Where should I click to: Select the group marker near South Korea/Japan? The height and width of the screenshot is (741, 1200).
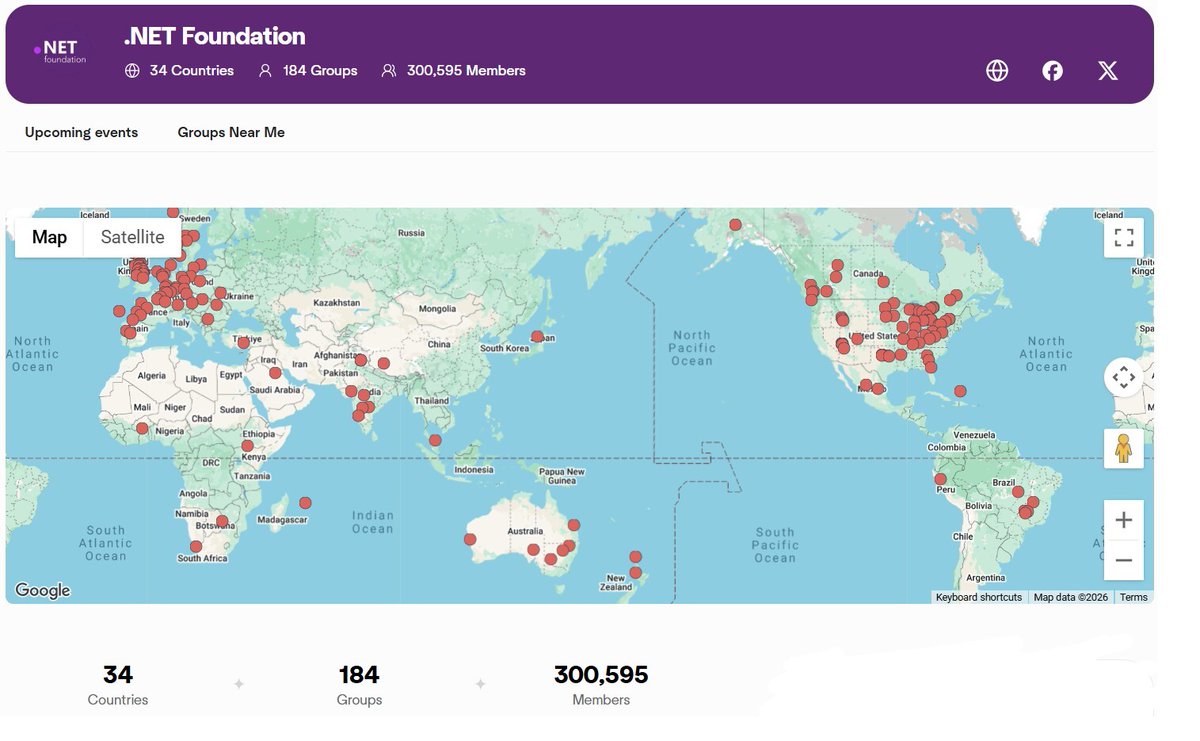tap(537, 336)
